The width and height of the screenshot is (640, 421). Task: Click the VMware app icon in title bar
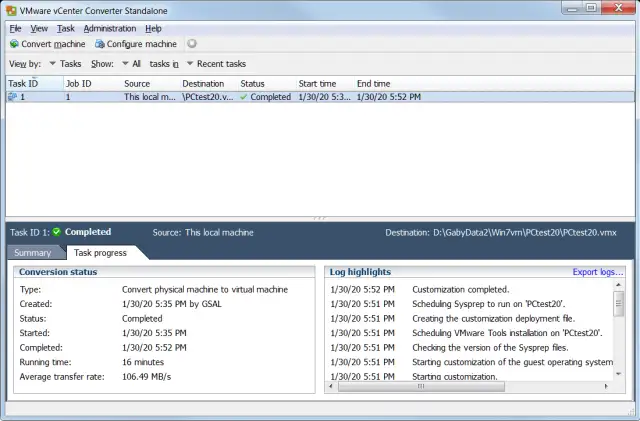[x=10, y=9]
